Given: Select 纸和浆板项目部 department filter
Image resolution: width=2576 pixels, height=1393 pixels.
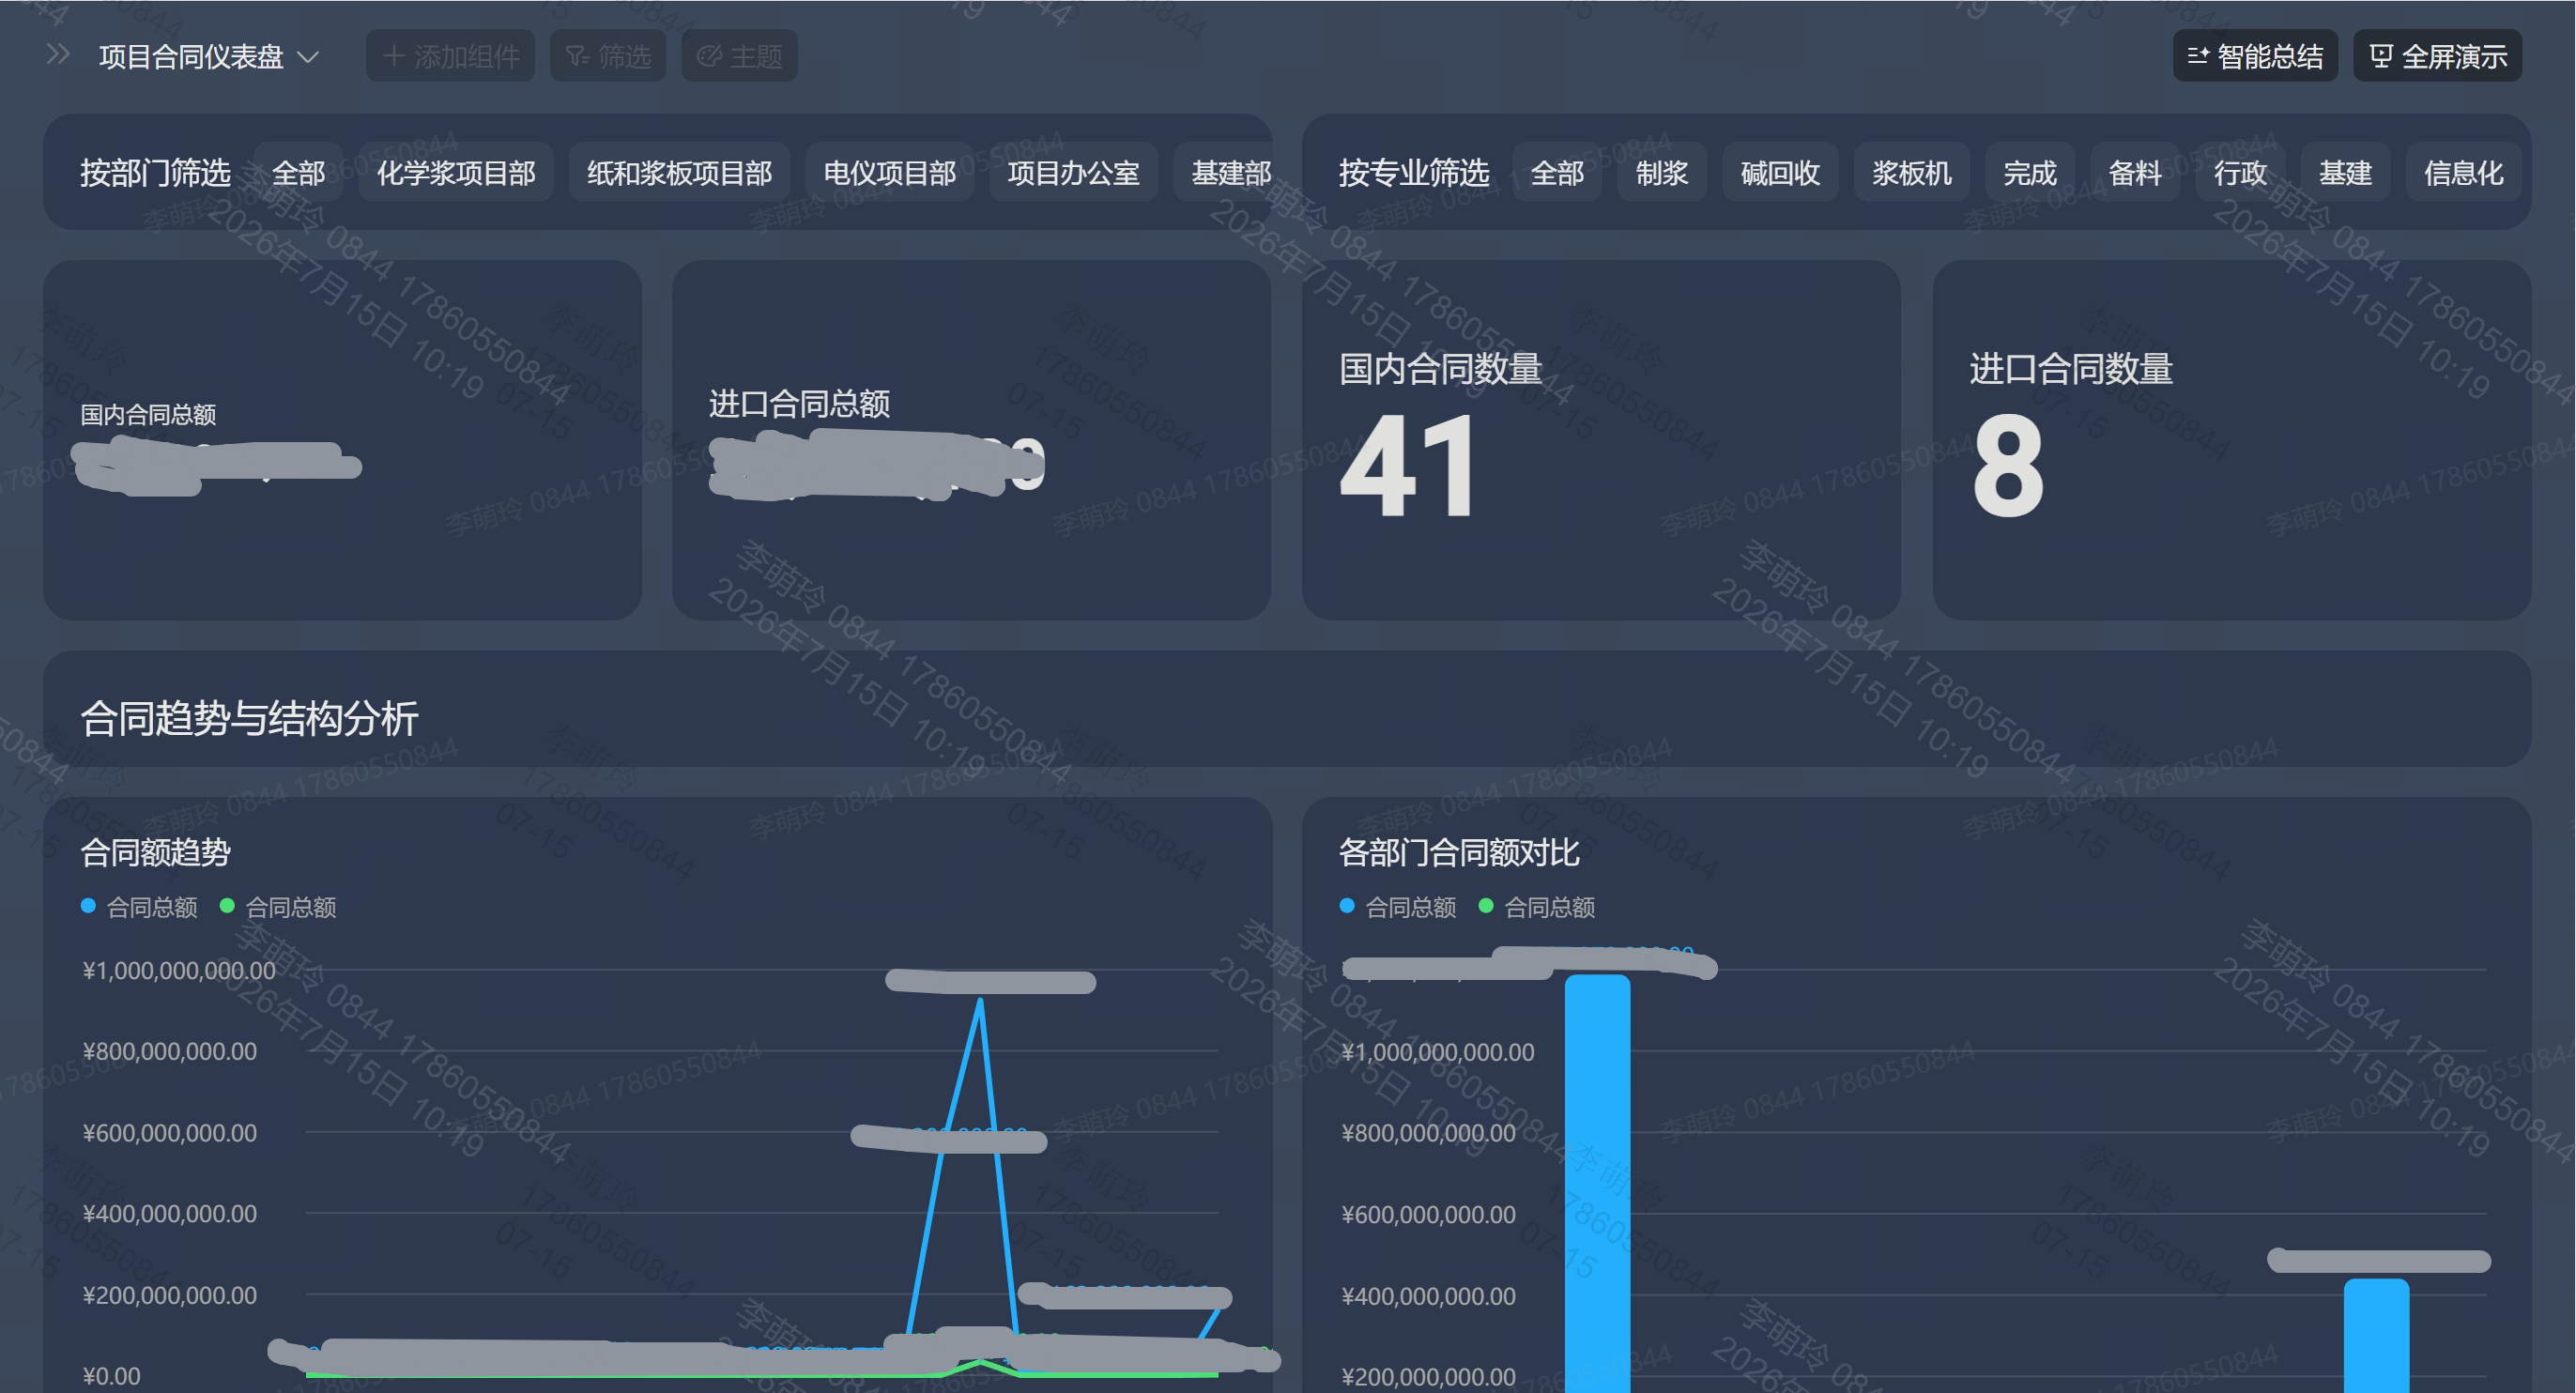Looking at the screenshot, I should pos(679,173).
